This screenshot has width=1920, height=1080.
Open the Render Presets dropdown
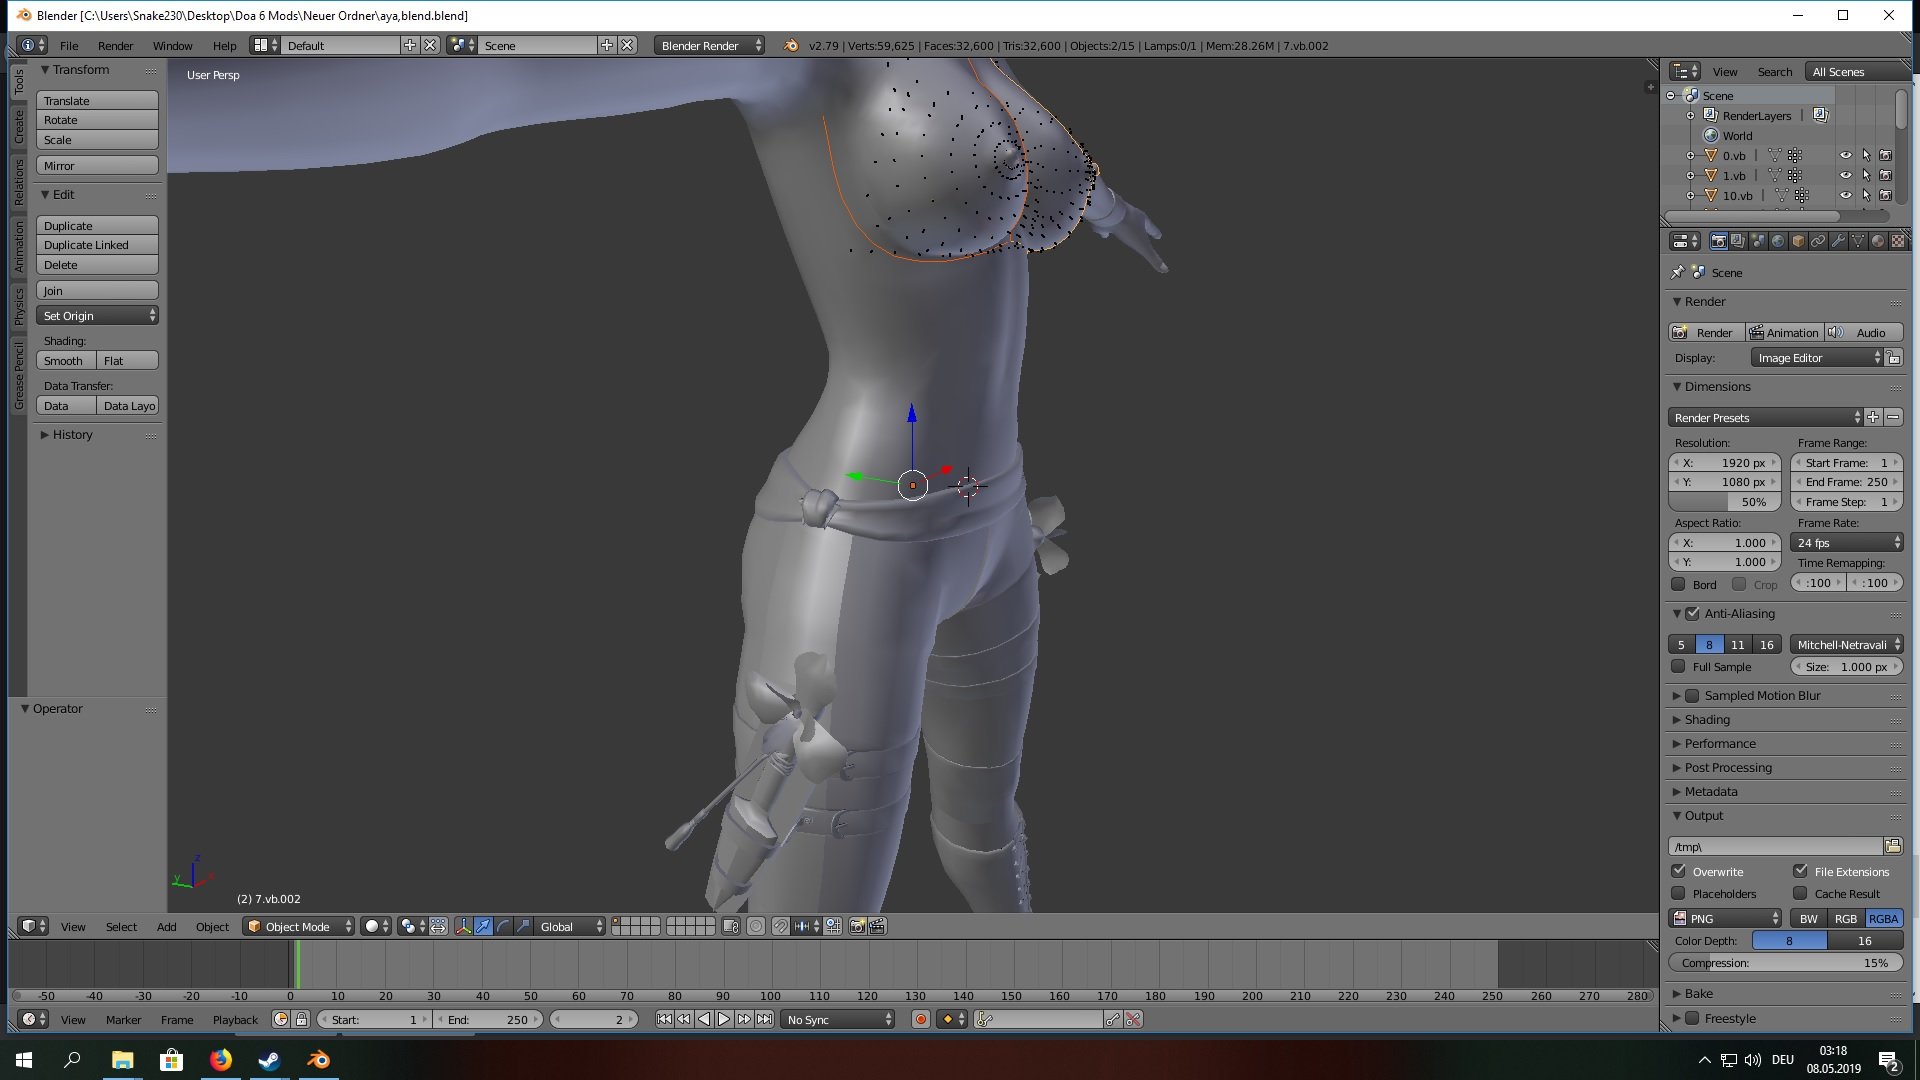click(x=1766, y=417)
